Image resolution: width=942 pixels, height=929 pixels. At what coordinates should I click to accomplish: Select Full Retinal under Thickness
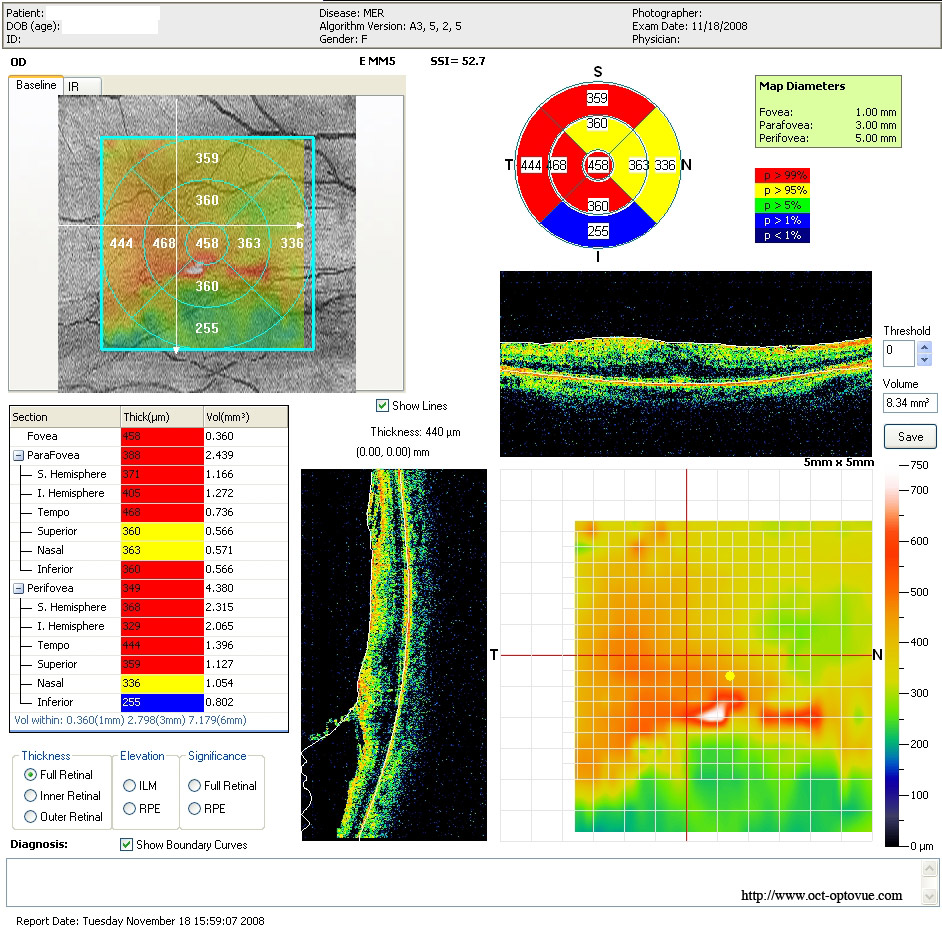click(30, 775)
